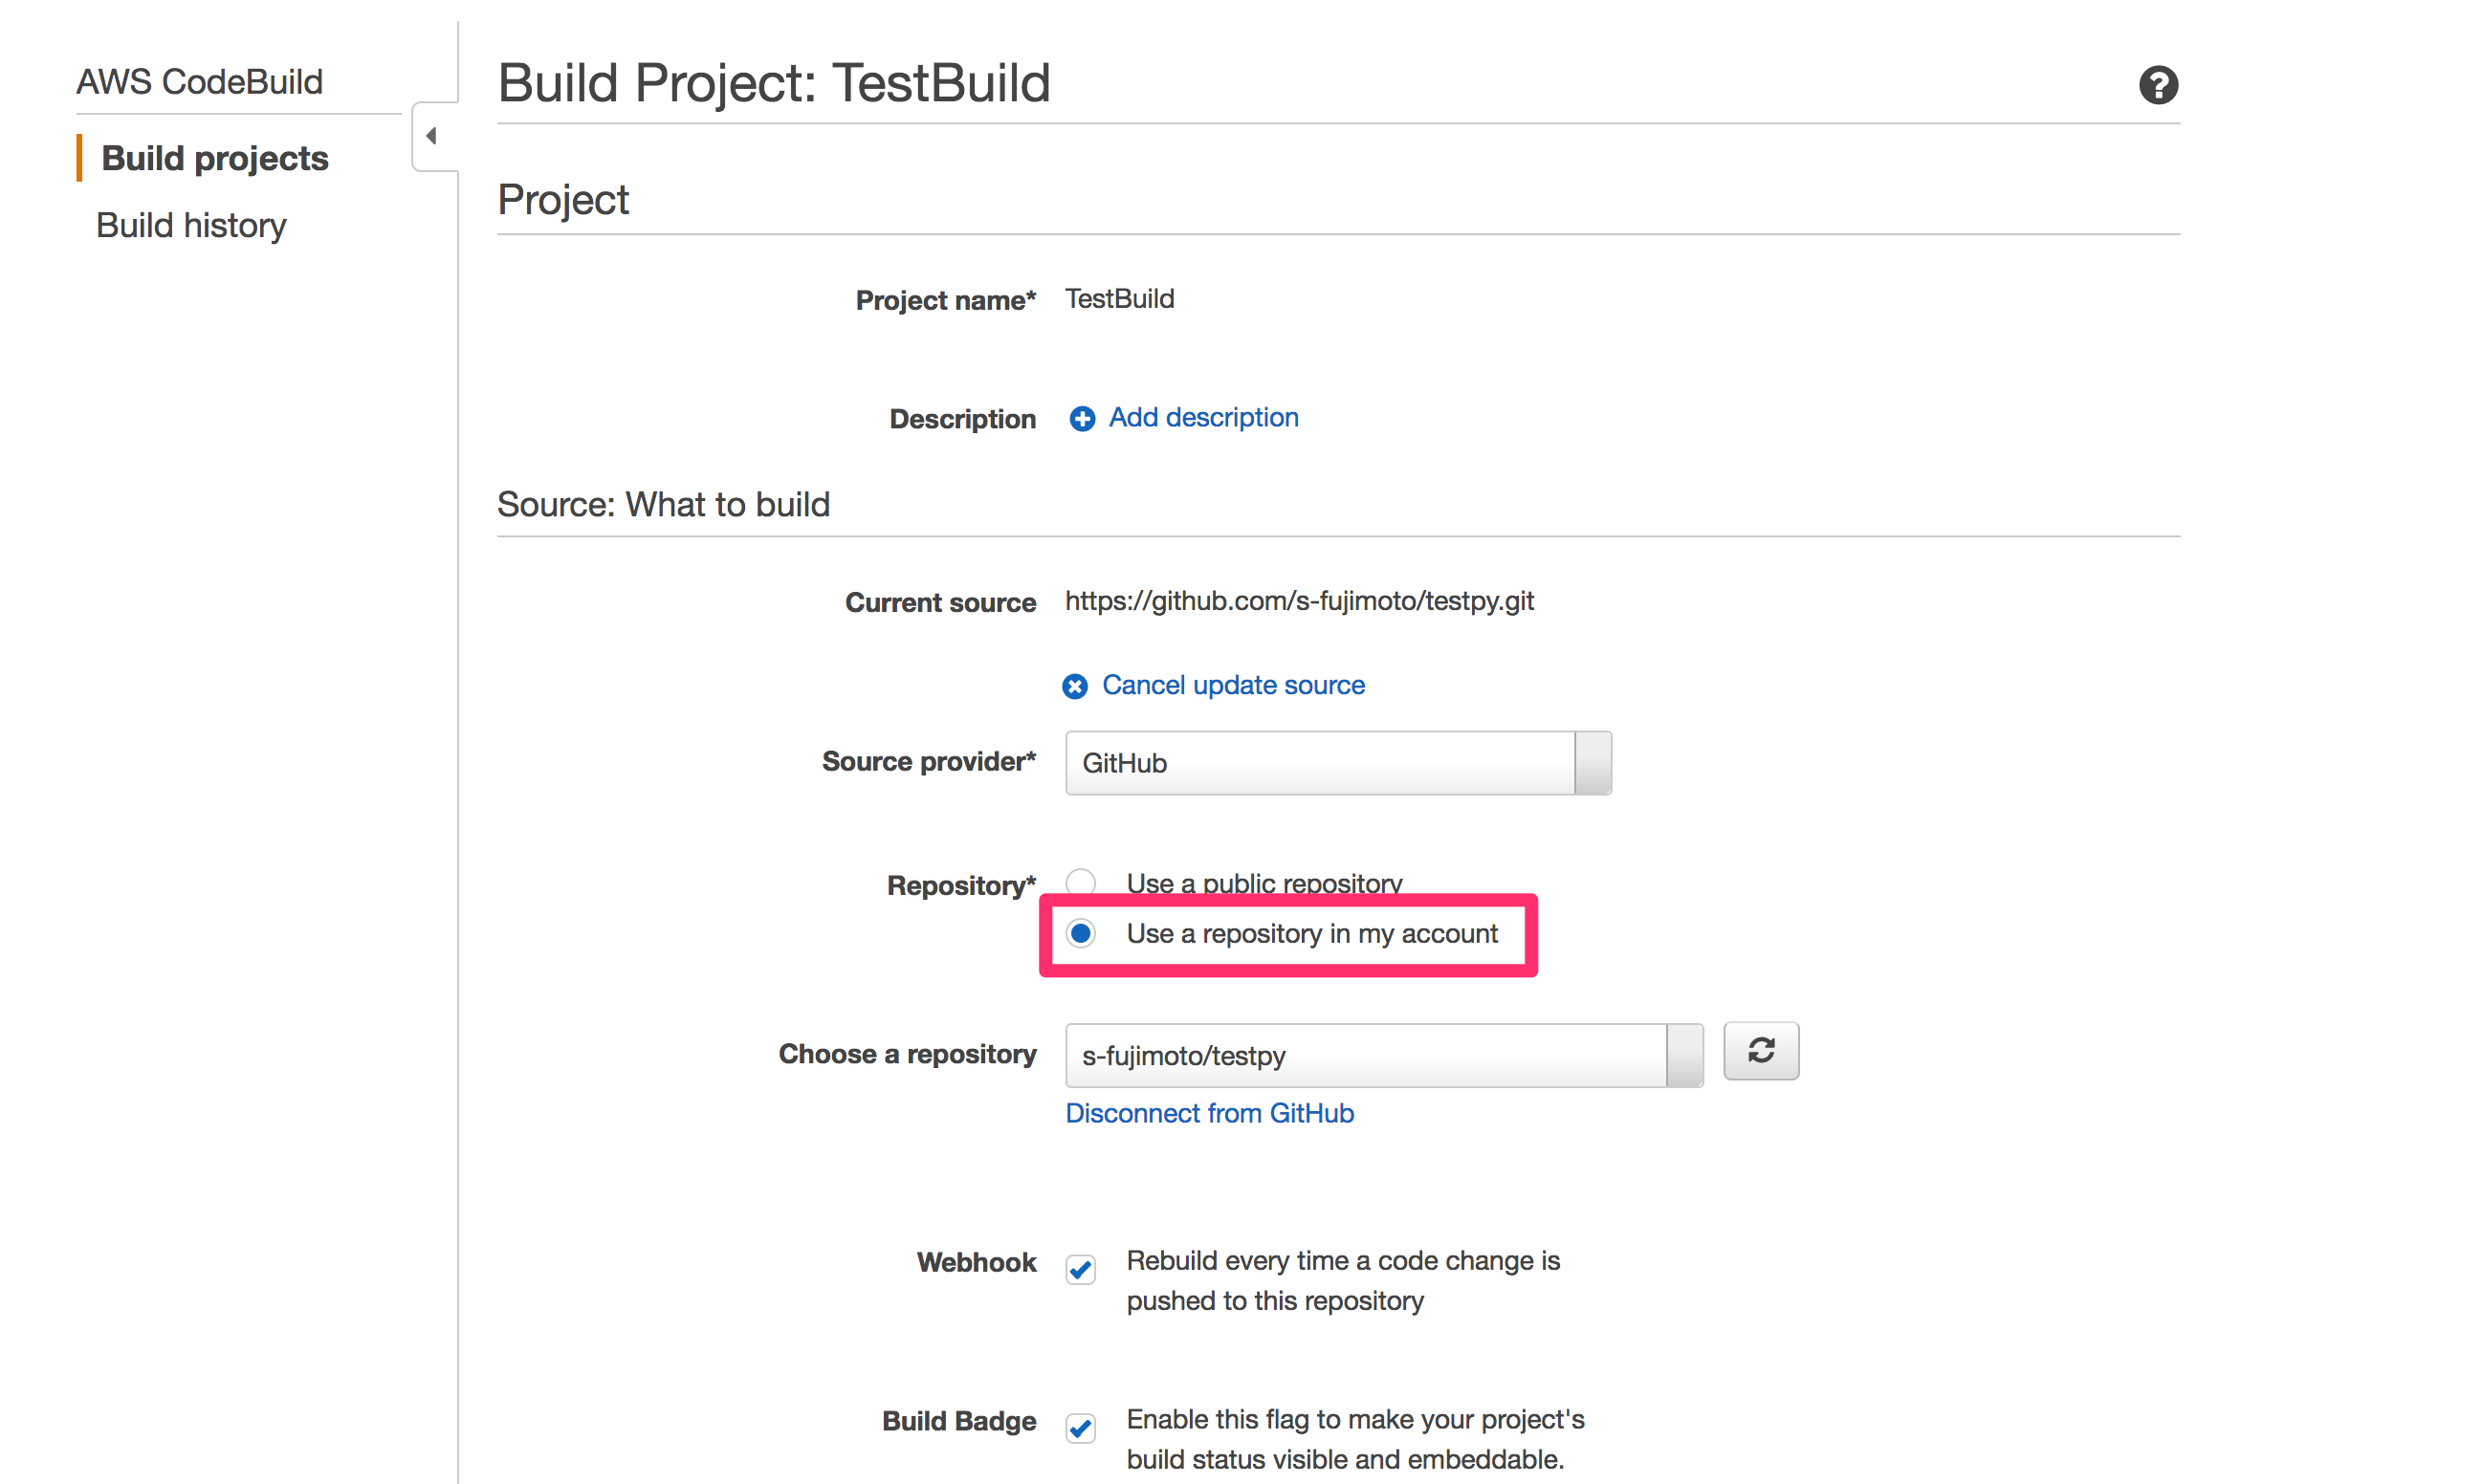Refresh the repository list with the refresh icon
Image resolution: width=2483 pixels, height=1484 pixels.
1760,1051
